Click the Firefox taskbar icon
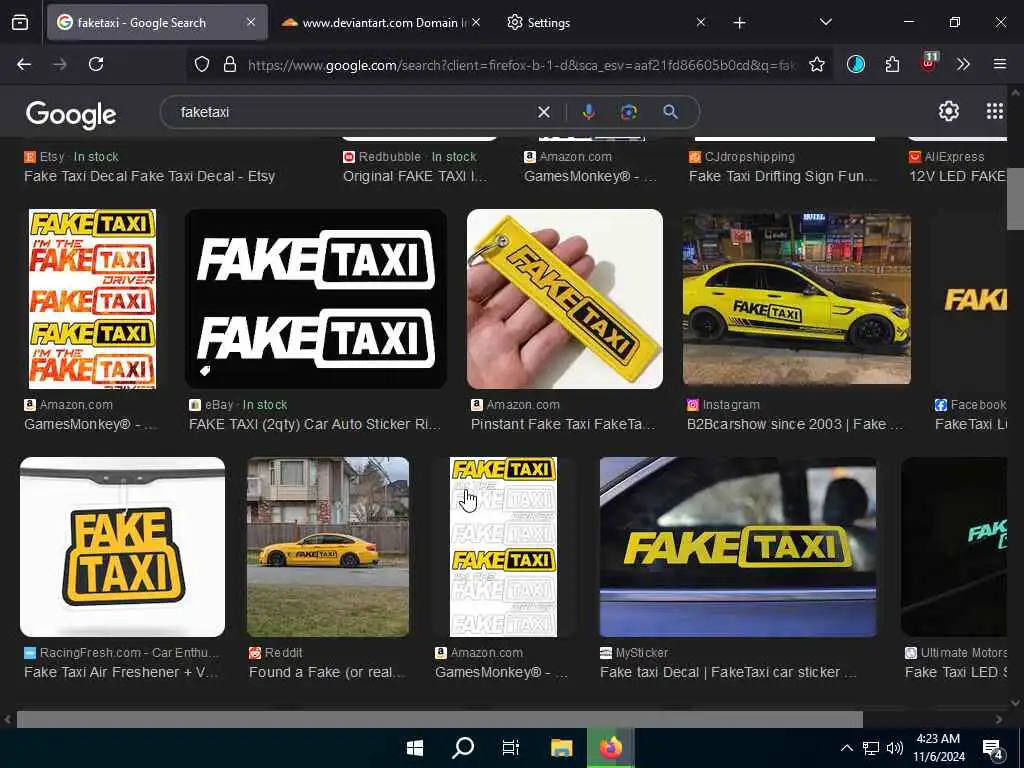Image resolution: width=1024 pixels, height=768 pixels. (x=611, y=748)
